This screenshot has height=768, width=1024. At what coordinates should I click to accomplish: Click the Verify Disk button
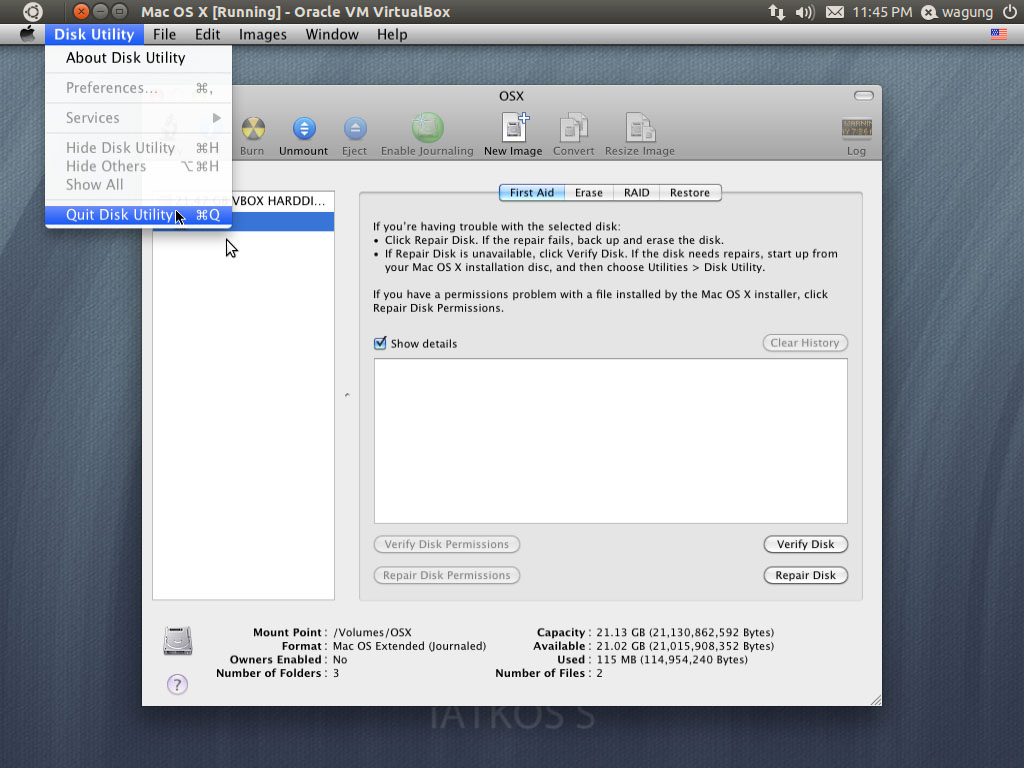point(805,544)
